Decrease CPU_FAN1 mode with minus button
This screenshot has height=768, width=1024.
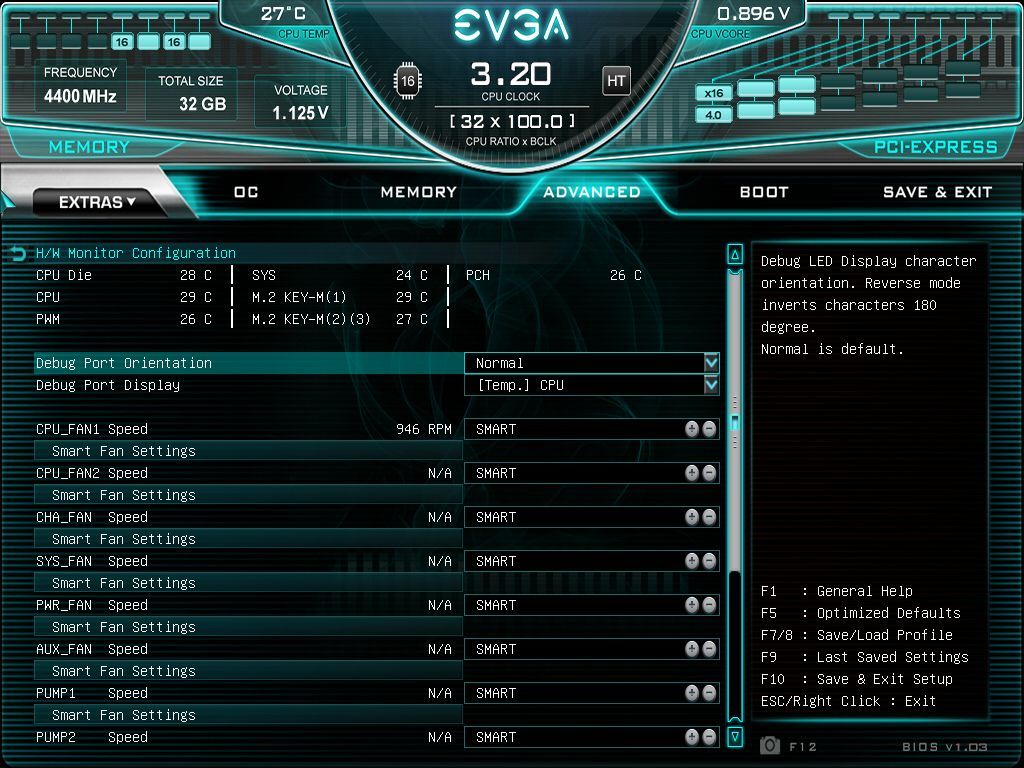tap(709, 429)
